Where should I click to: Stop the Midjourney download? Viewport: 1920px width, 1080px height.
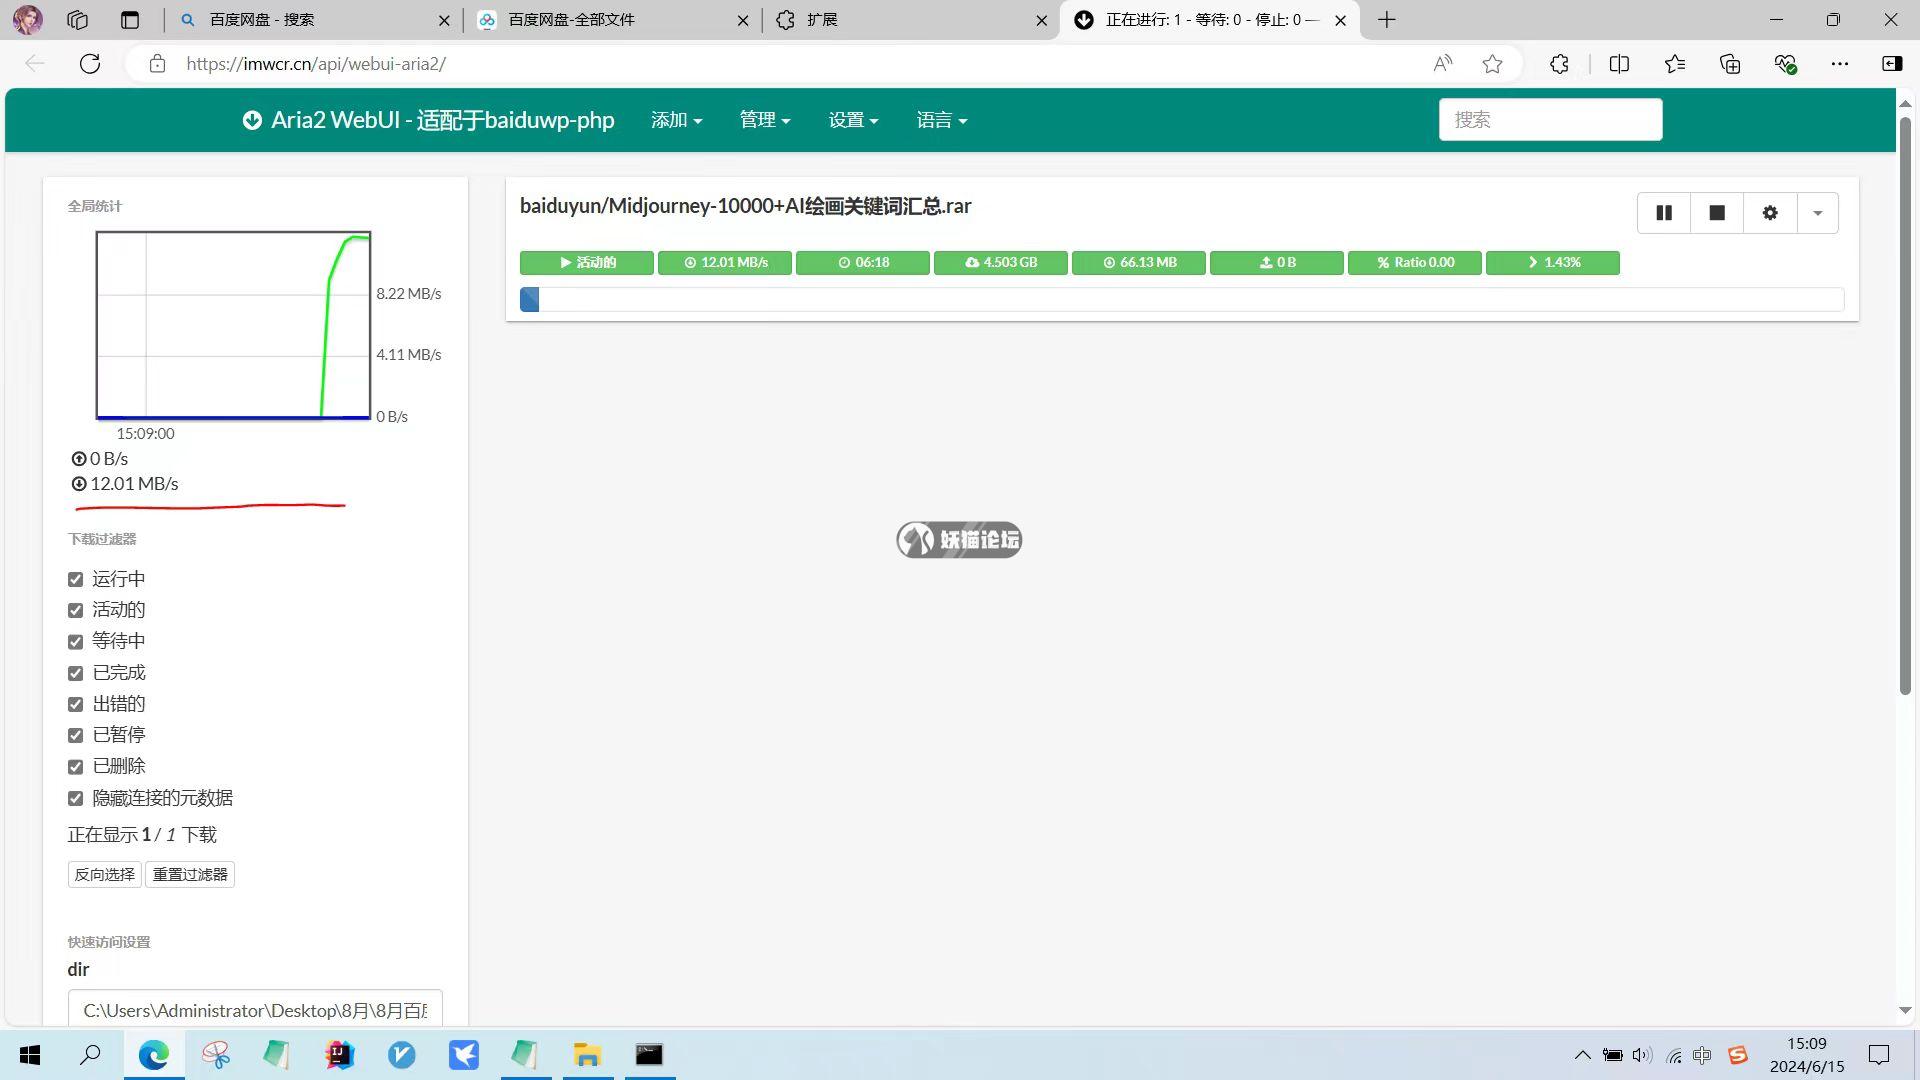[x=1717, y=213]
